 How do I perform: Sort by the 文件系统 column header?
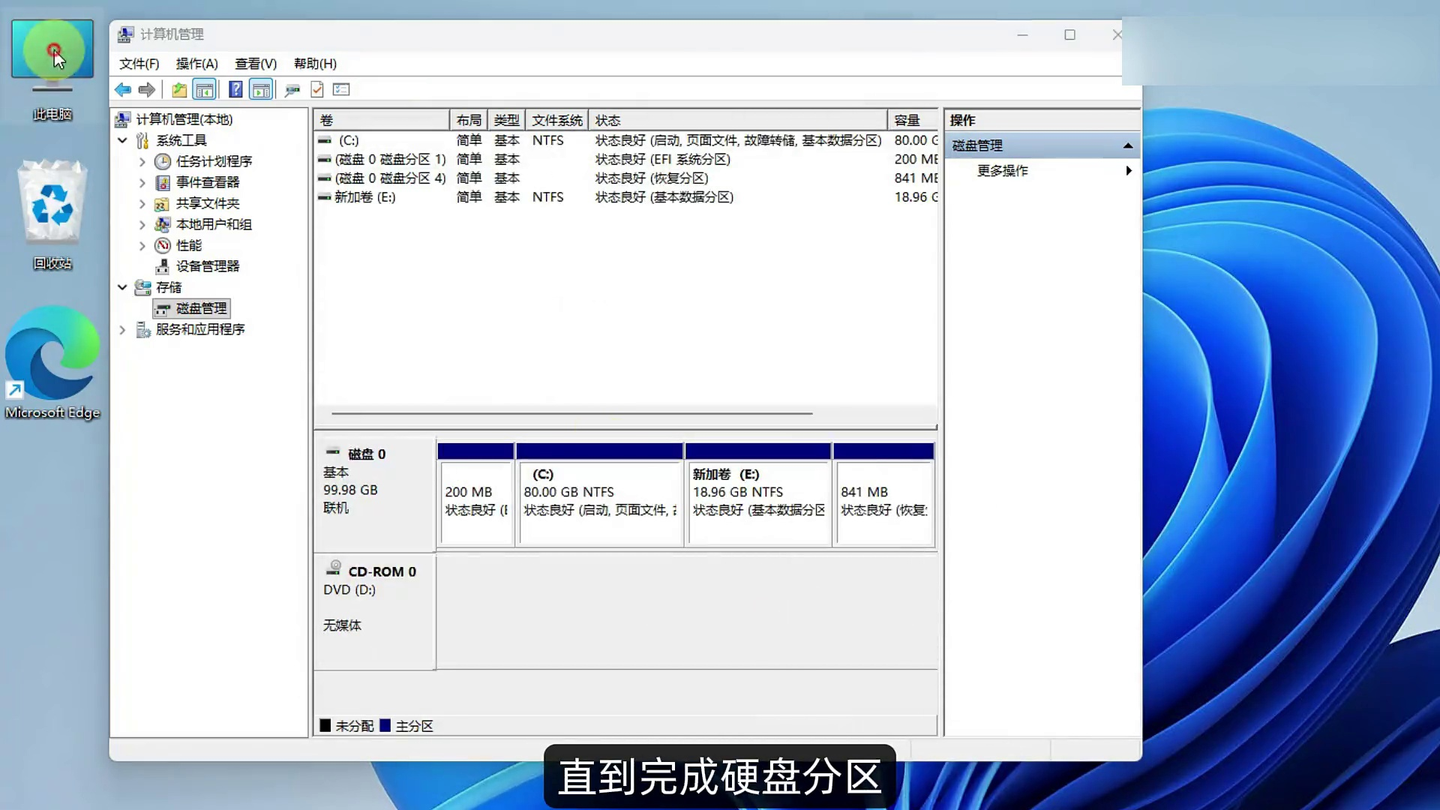pyautogui.click(x=557, y=120)
